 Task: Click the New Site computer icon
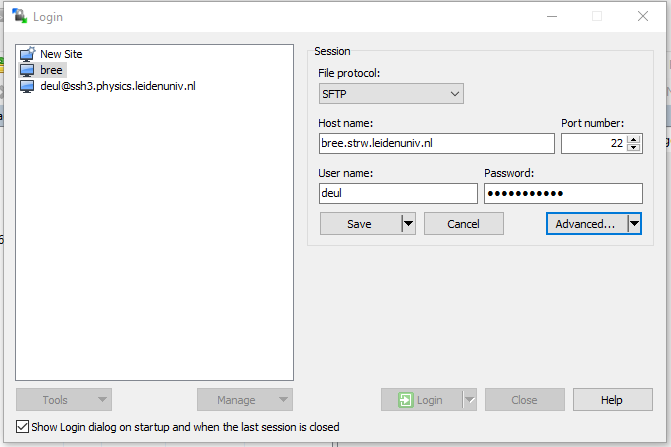(27, 54)
